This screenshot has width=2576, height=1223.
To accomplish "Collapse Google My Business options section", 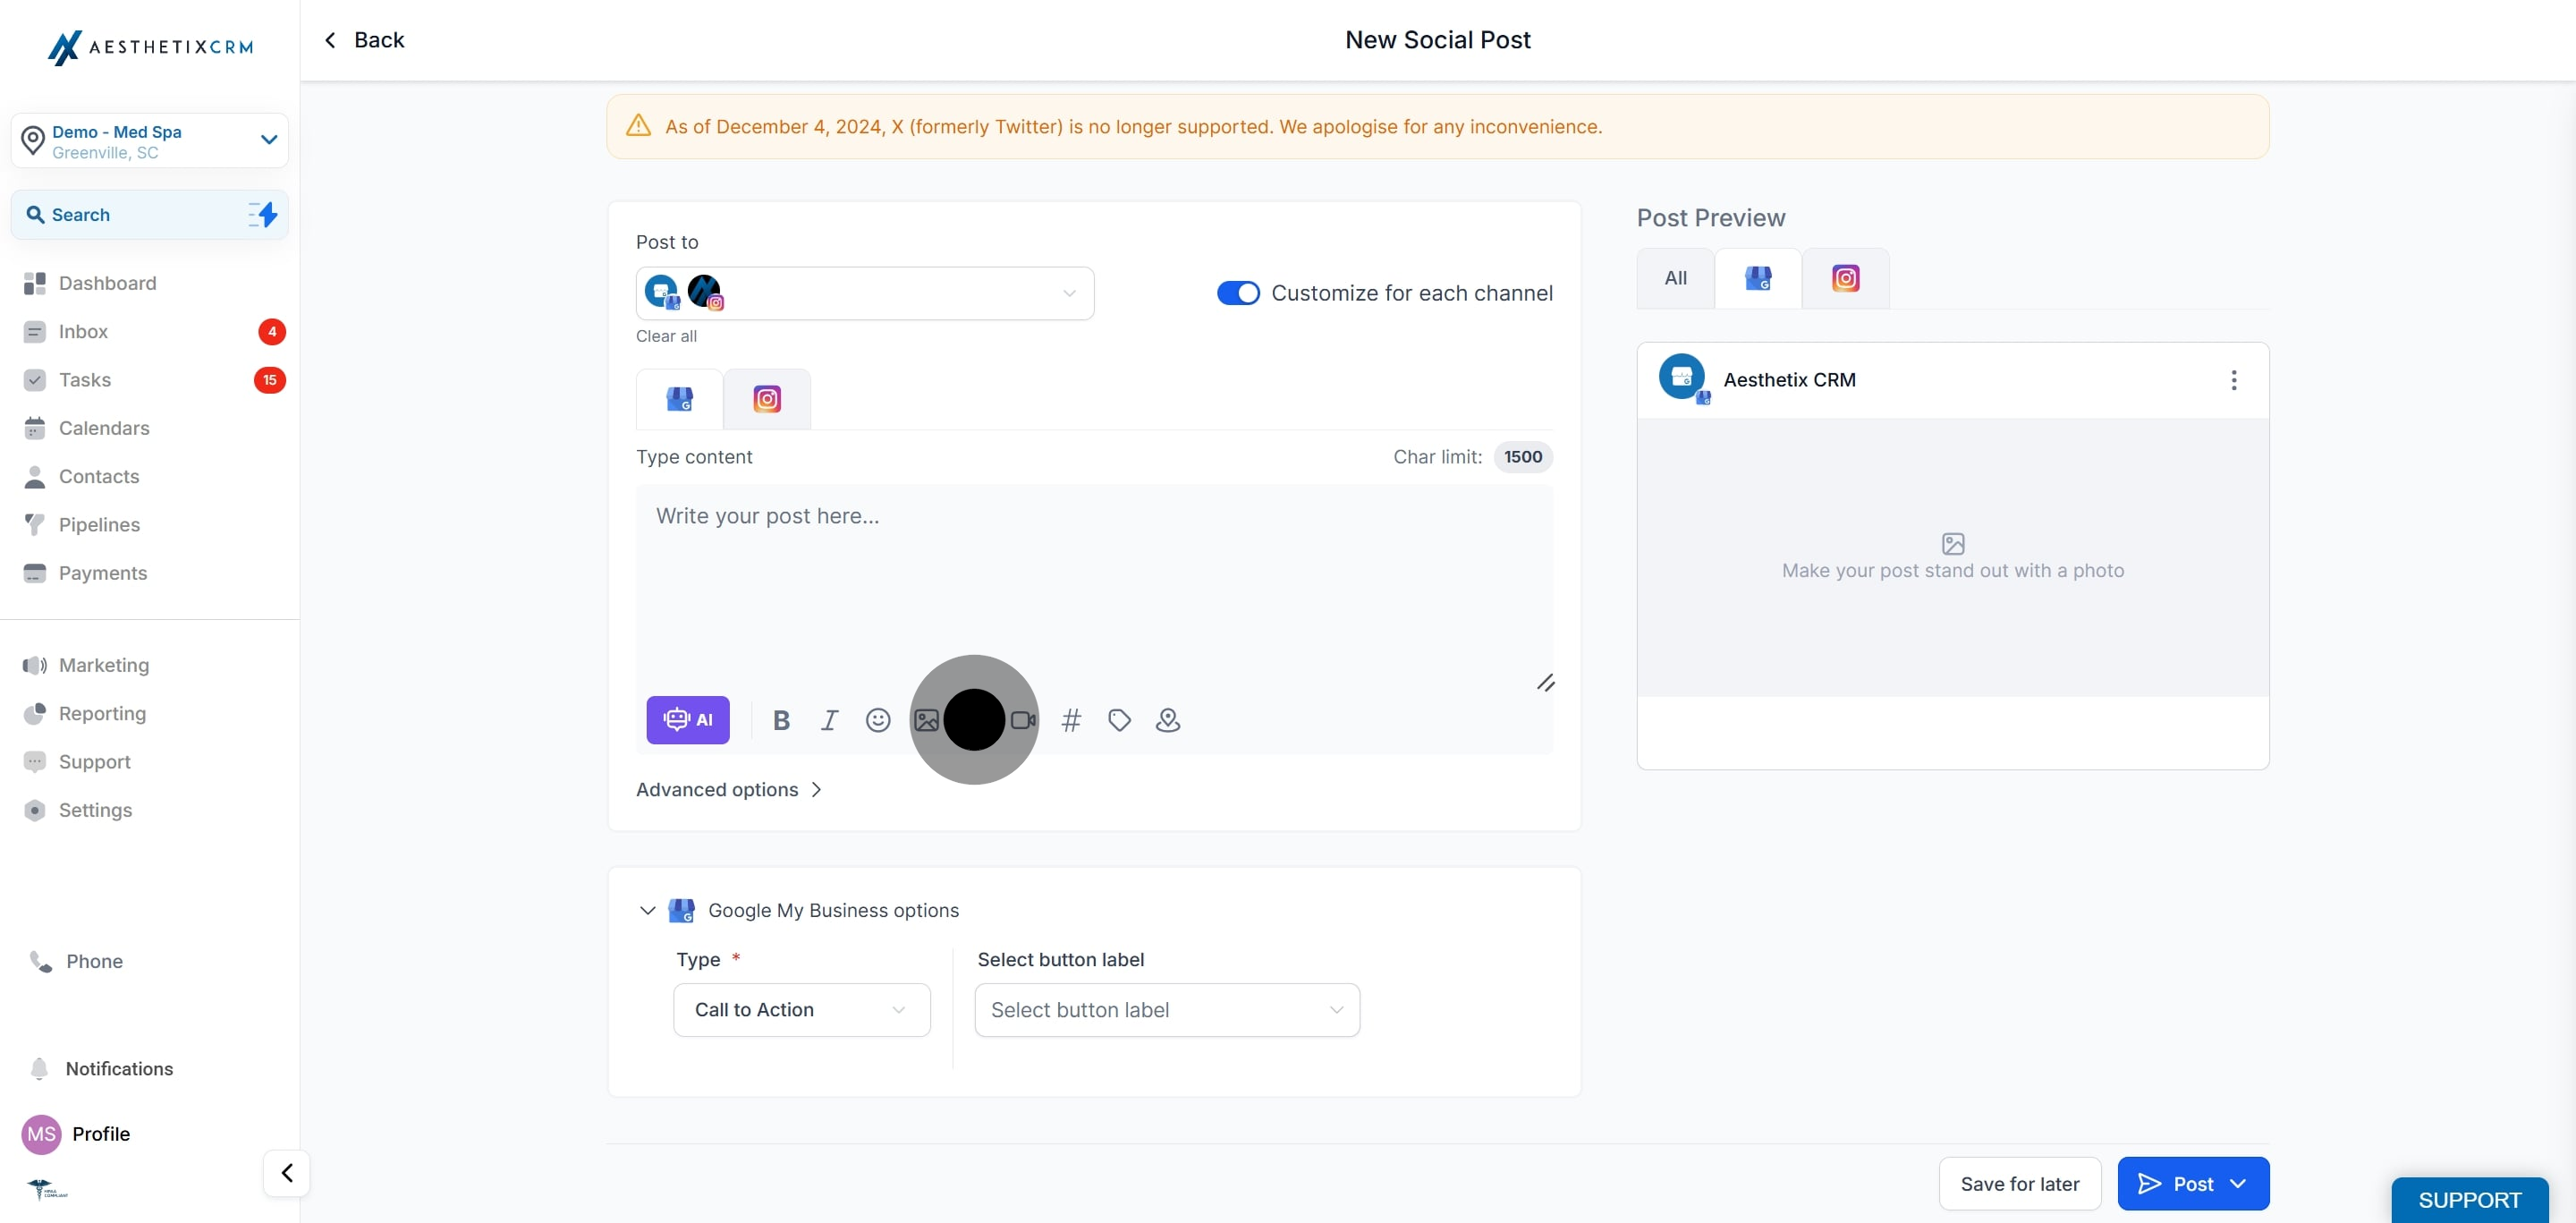I will [647, 910].
